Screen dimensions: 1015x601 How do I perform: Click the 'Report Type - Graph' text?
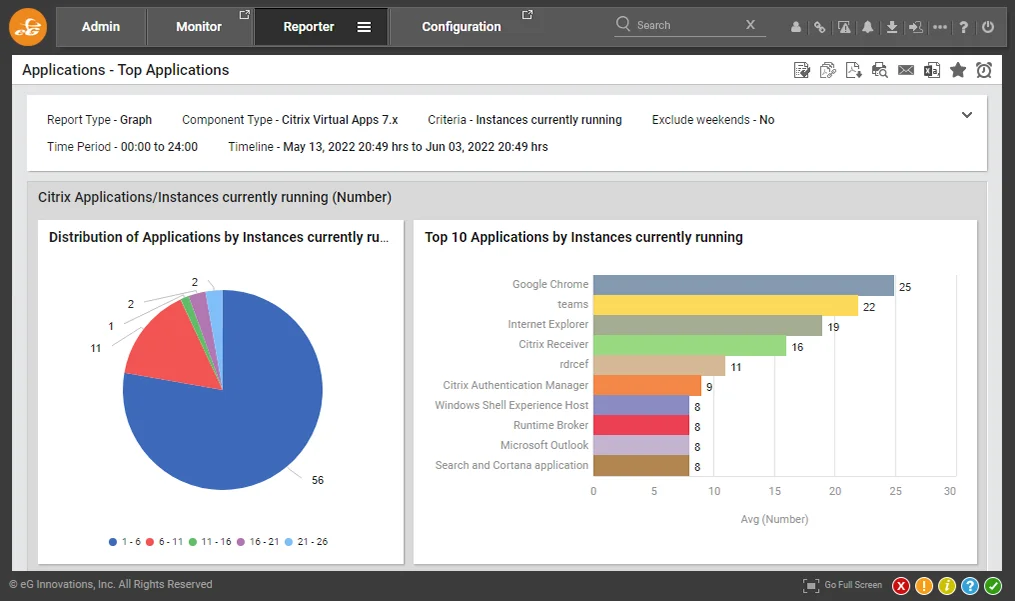(x=99, y=120)
